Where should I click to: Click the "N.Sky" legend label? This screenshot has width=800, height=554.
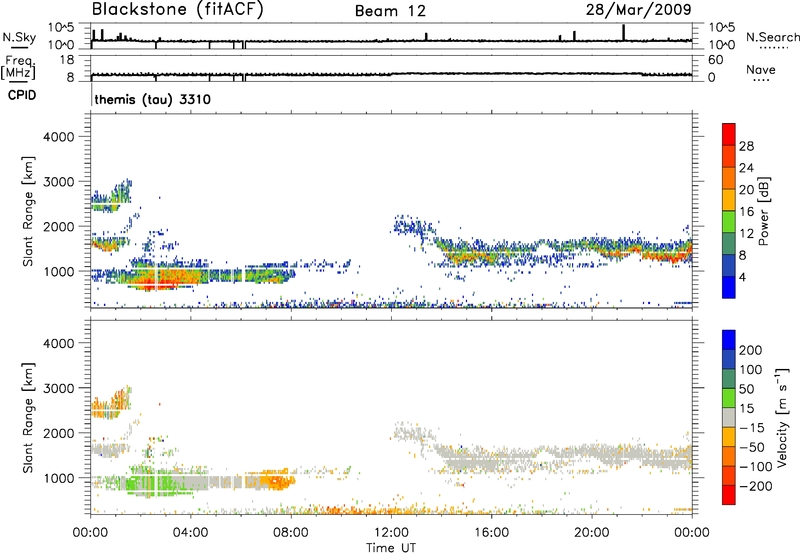[x=19, y=37]
